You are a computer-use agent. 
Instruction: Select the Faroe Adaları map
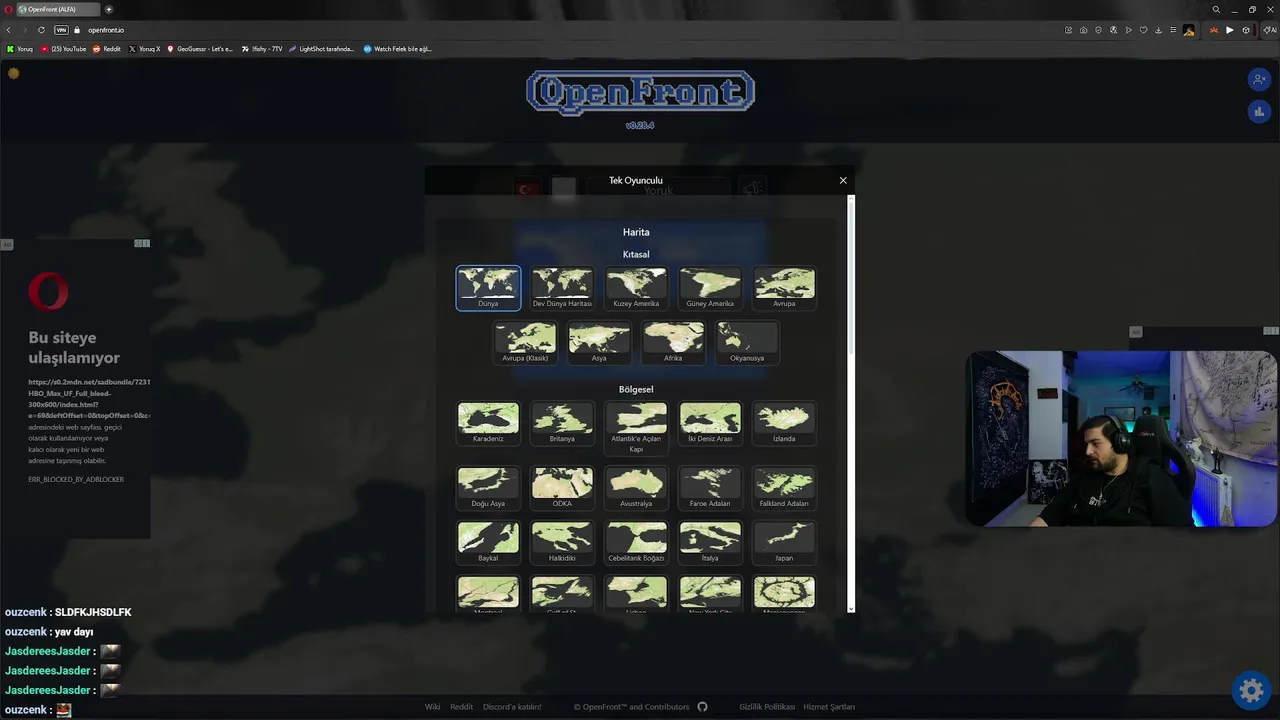[710, 488]
